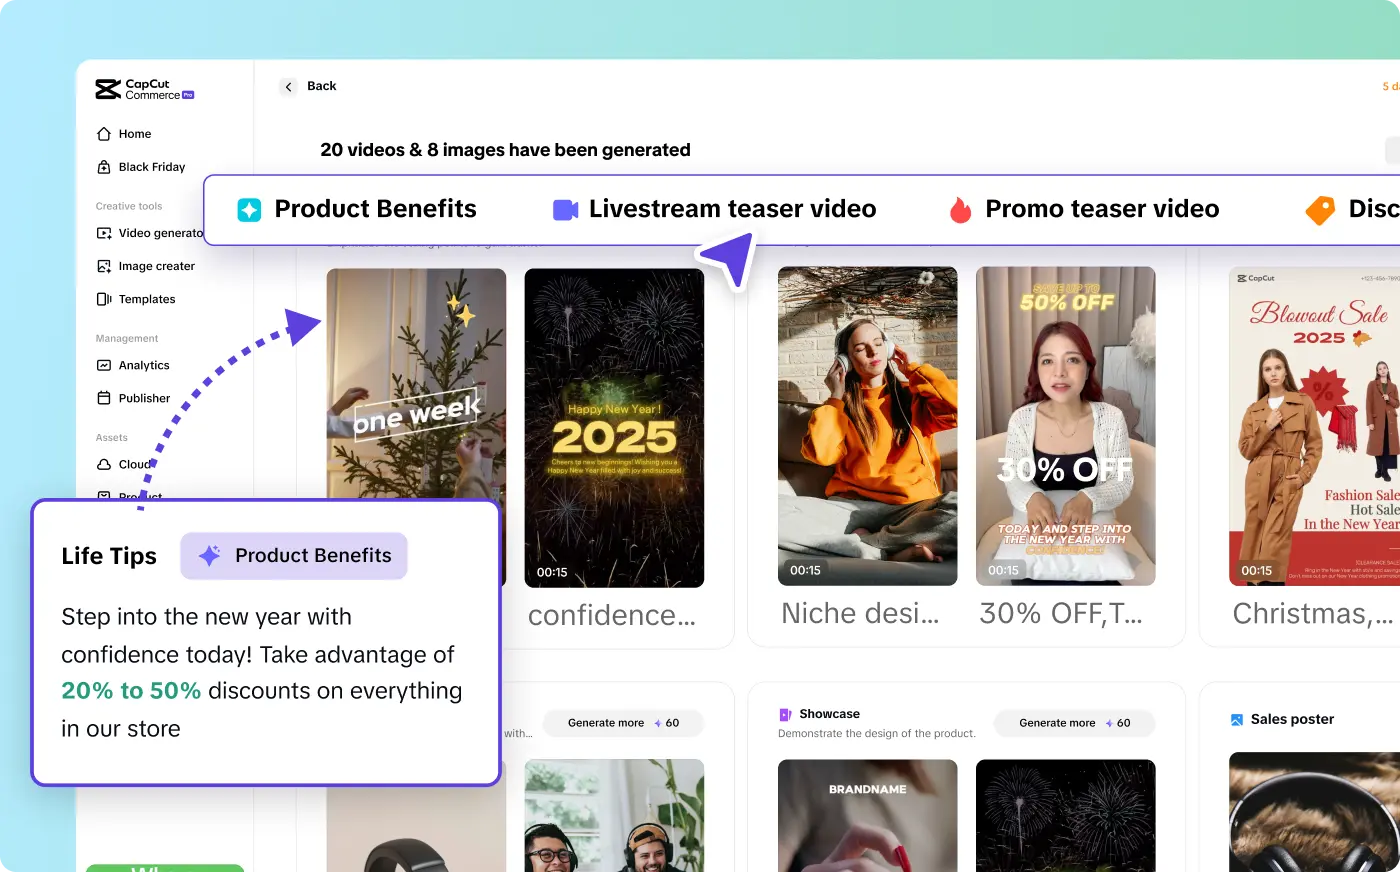Click Generate more button in Showcase section
This screenshot has height=872, width=1400.
coord(1073,723)
